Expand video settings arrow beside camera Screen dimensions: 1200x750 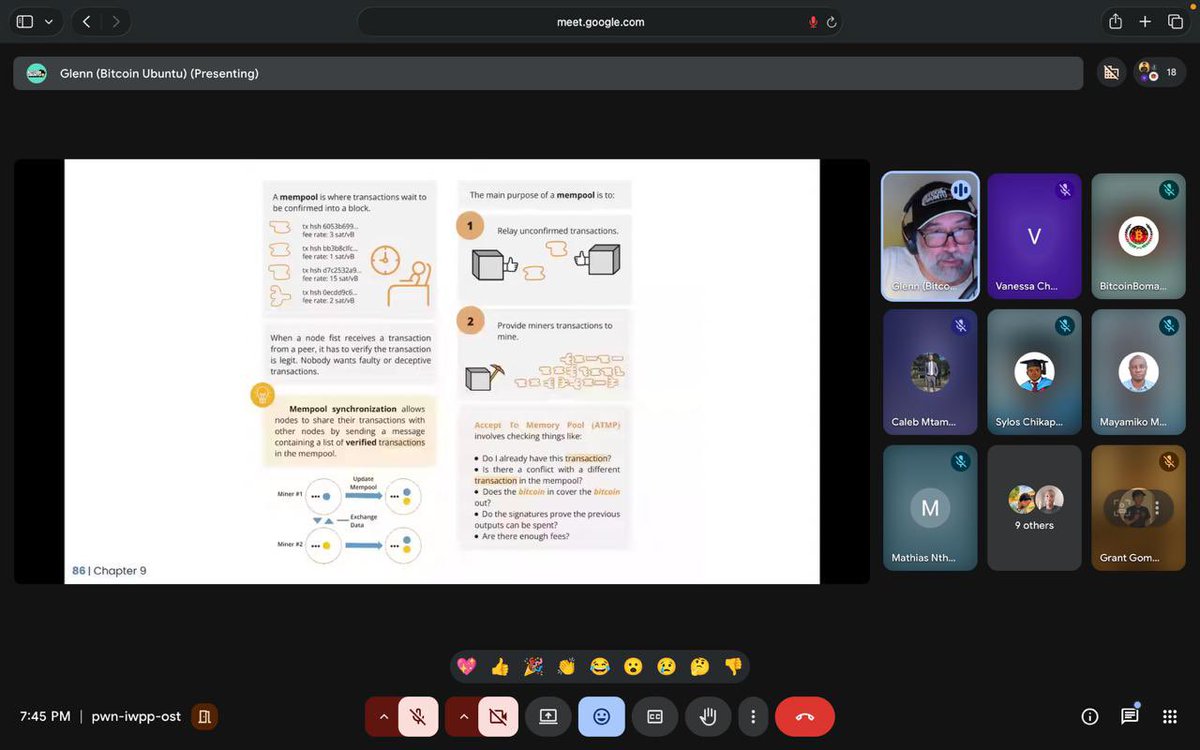(462, 716)
